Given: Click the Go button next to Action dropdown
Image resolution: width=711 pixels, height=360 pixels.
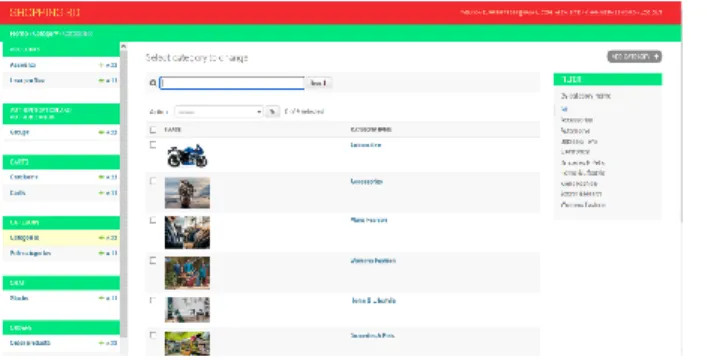Looking at the screenshot, I should (x=273, y=112).
